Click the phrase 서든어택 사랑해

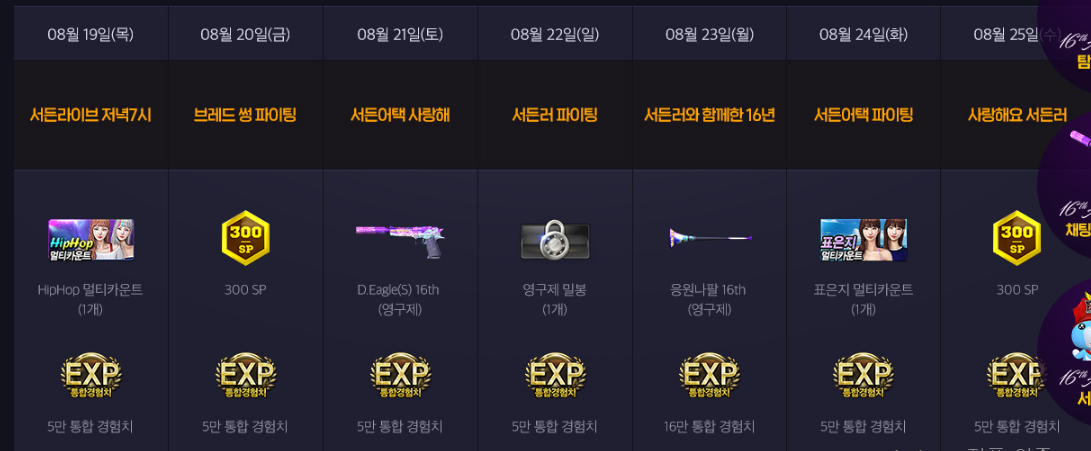pos(400,116)
